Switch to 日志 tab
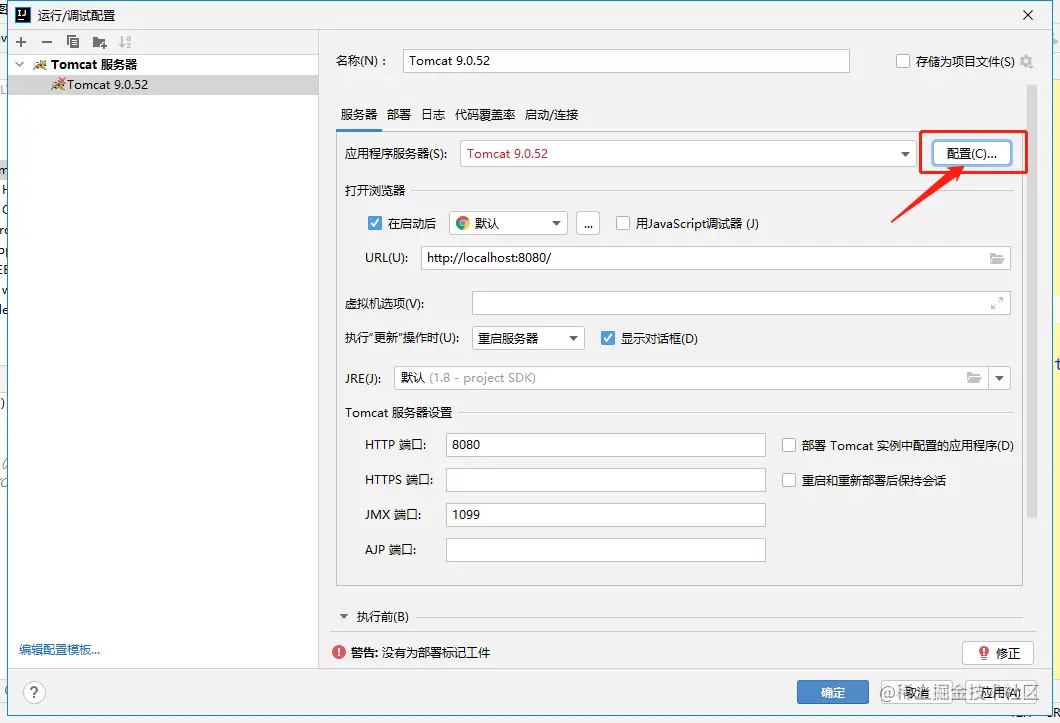 (x=433, y=114)
